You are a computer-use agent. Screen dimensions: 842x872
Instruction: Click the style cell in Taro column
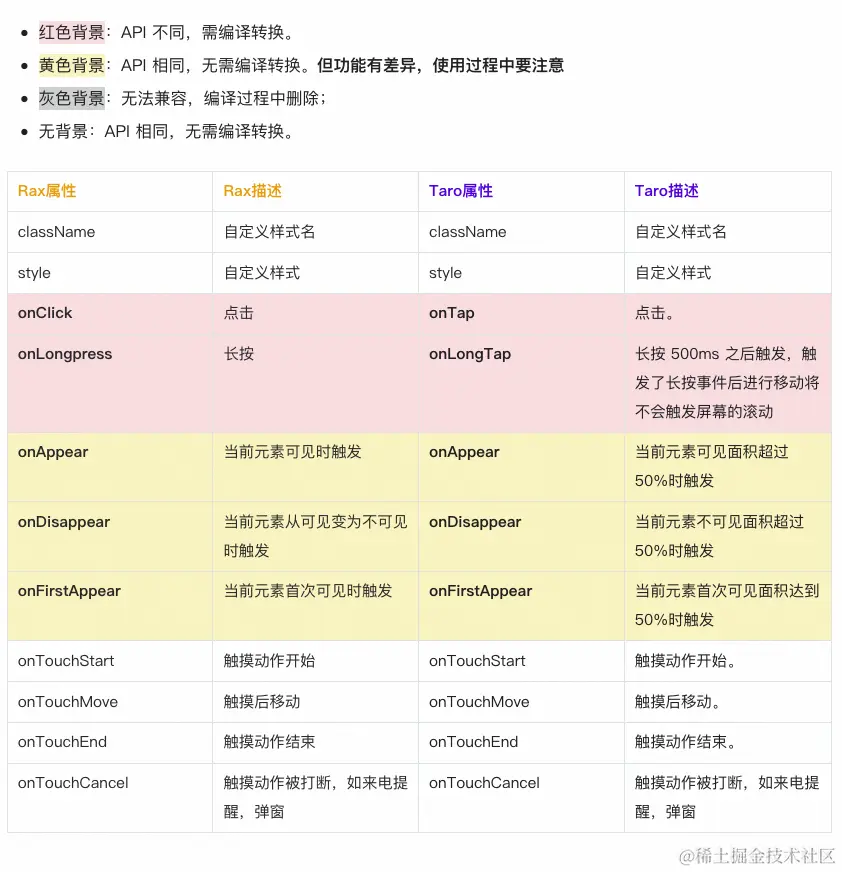444,272
